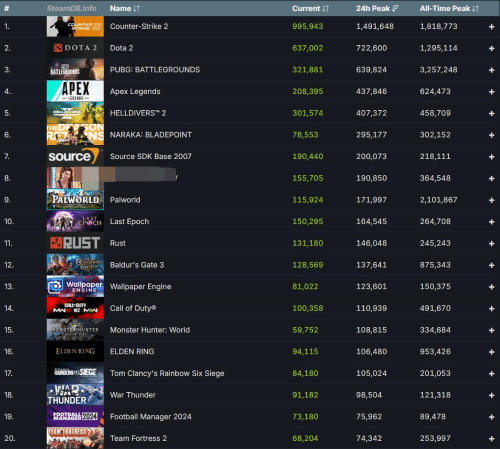Open the Wallpaper Engine entry
This screenshot has width=500, height=449.
140,287
